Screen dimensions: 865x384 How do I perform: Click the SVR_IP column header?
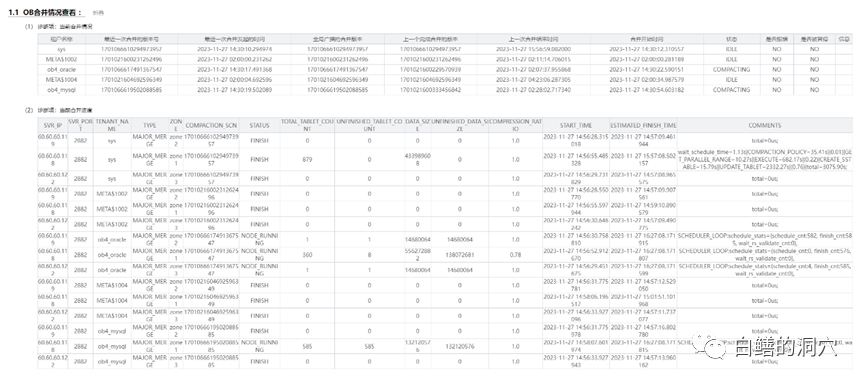(52, 125)
